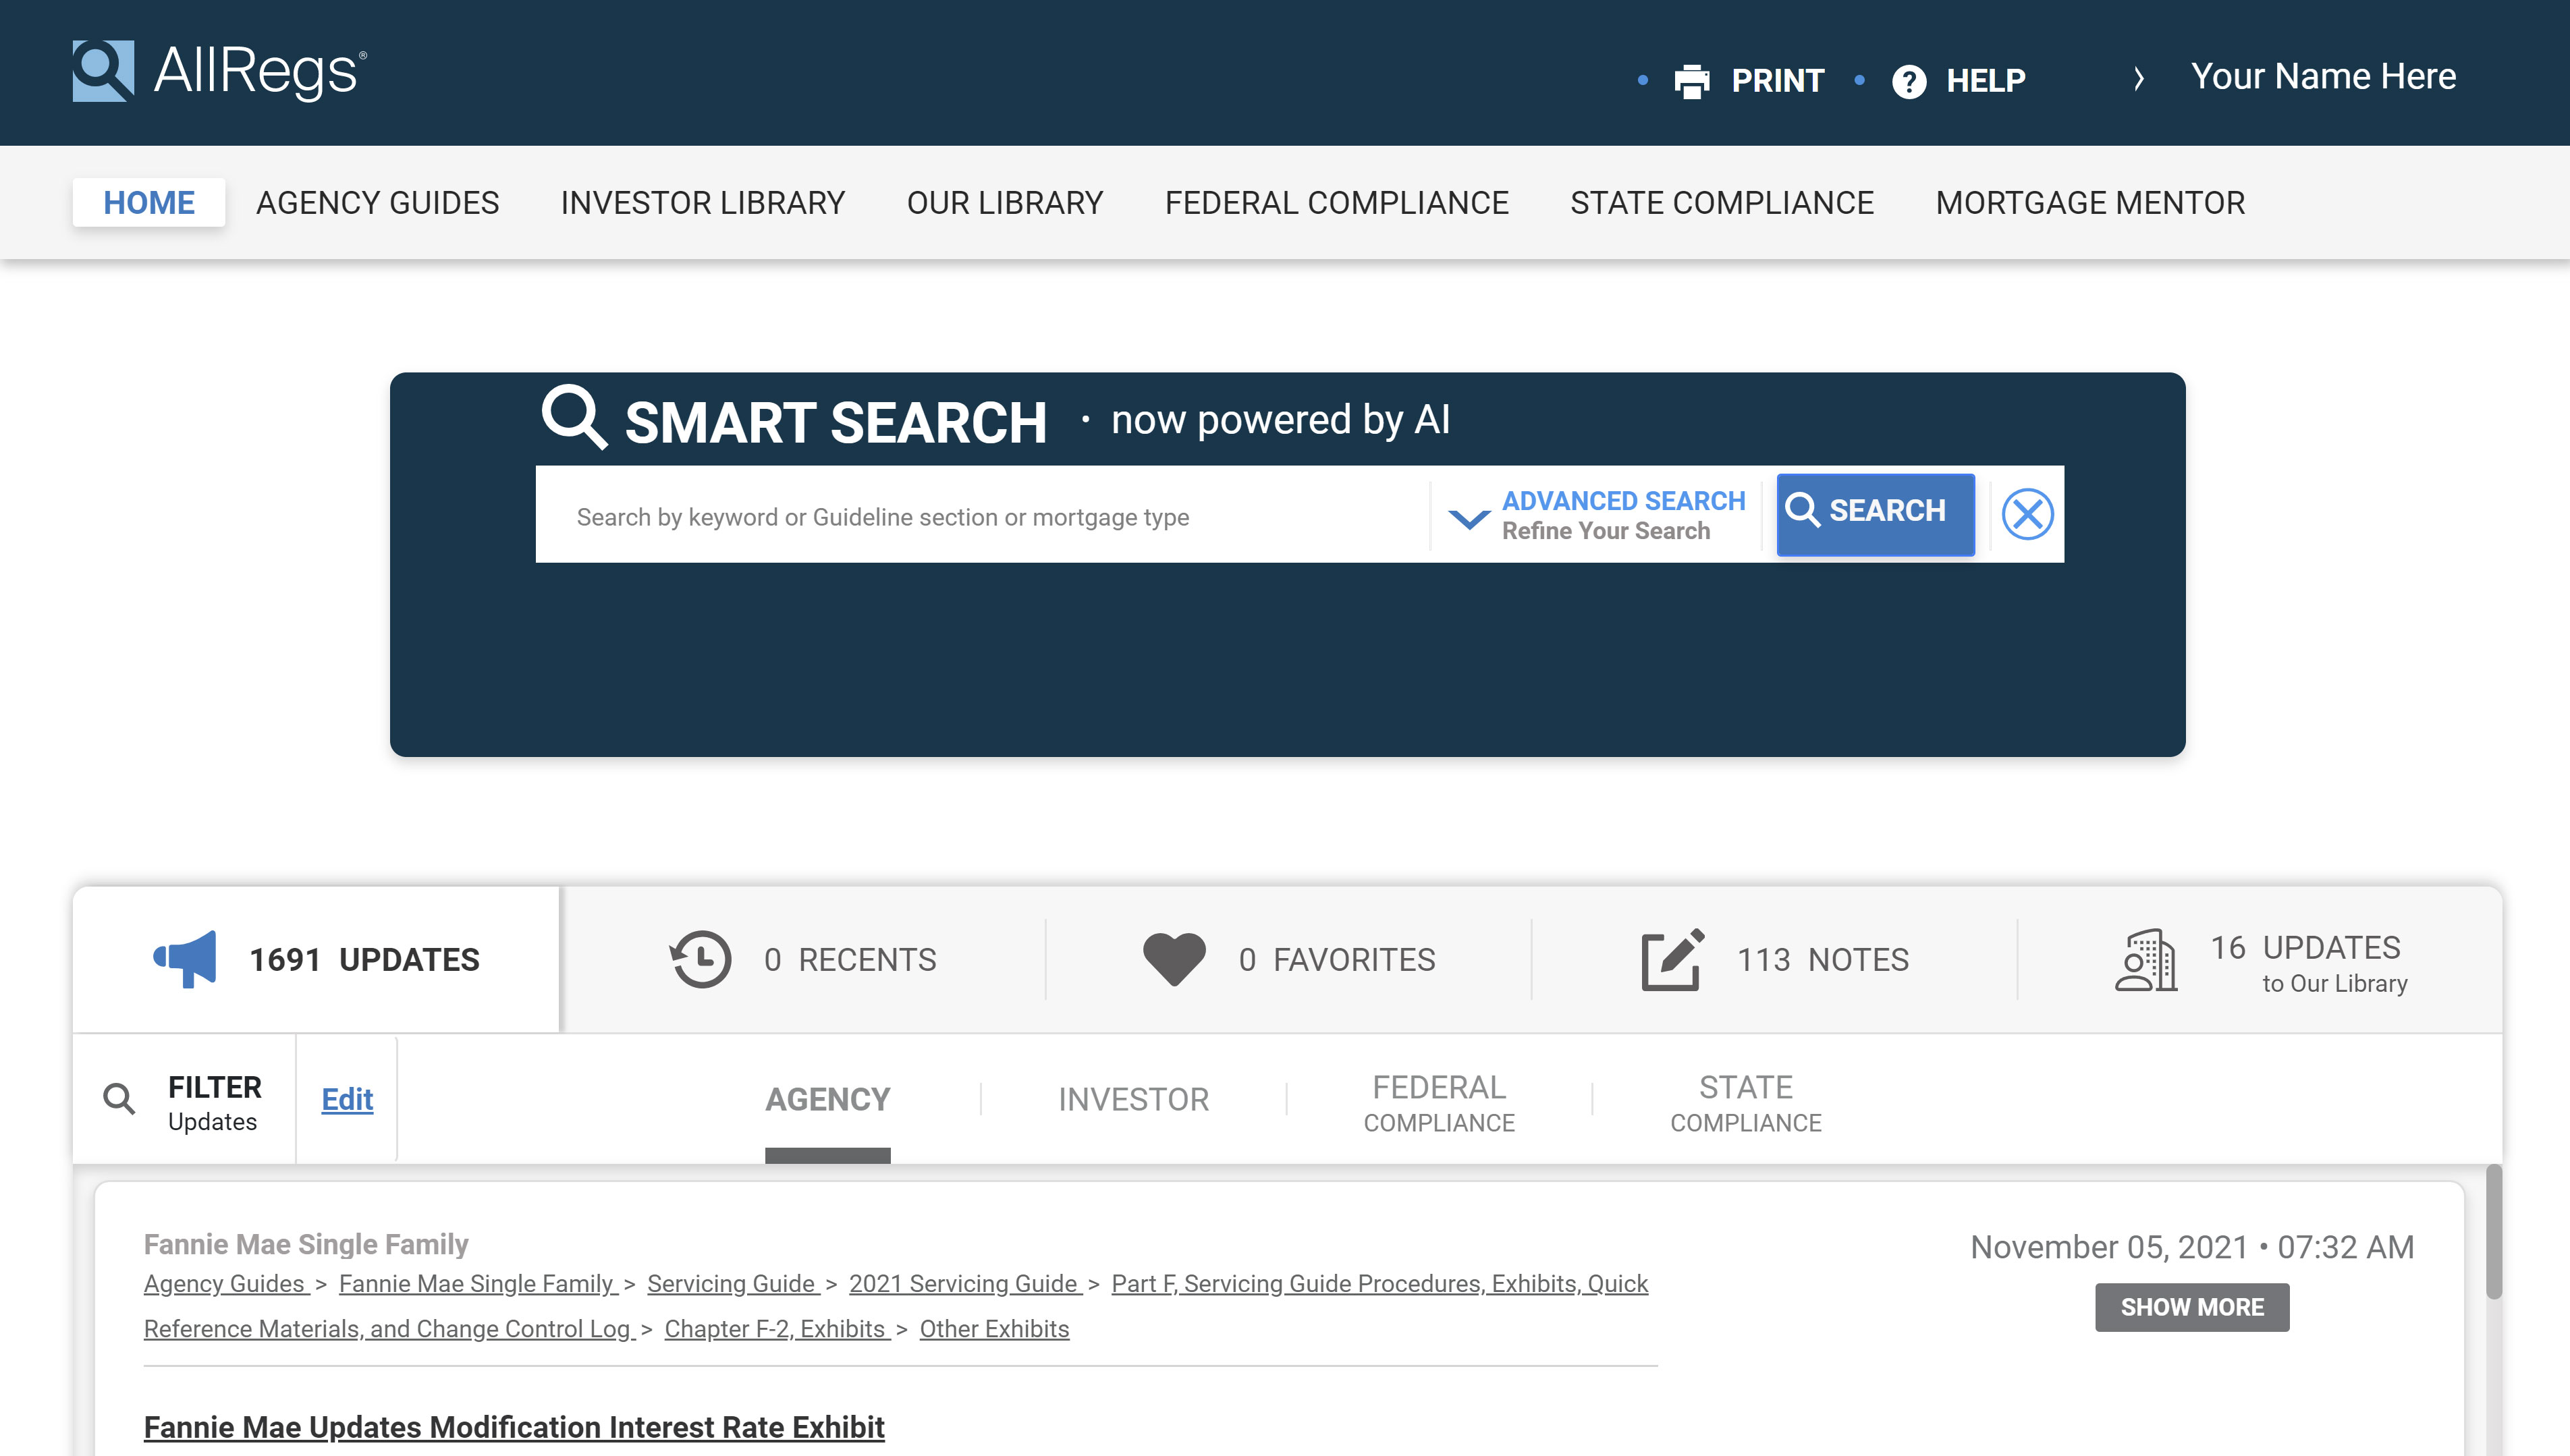This screenshot has width=2570, height=1456.
Task: Open the 0 RECENTS tab
Action: [803, 959]
